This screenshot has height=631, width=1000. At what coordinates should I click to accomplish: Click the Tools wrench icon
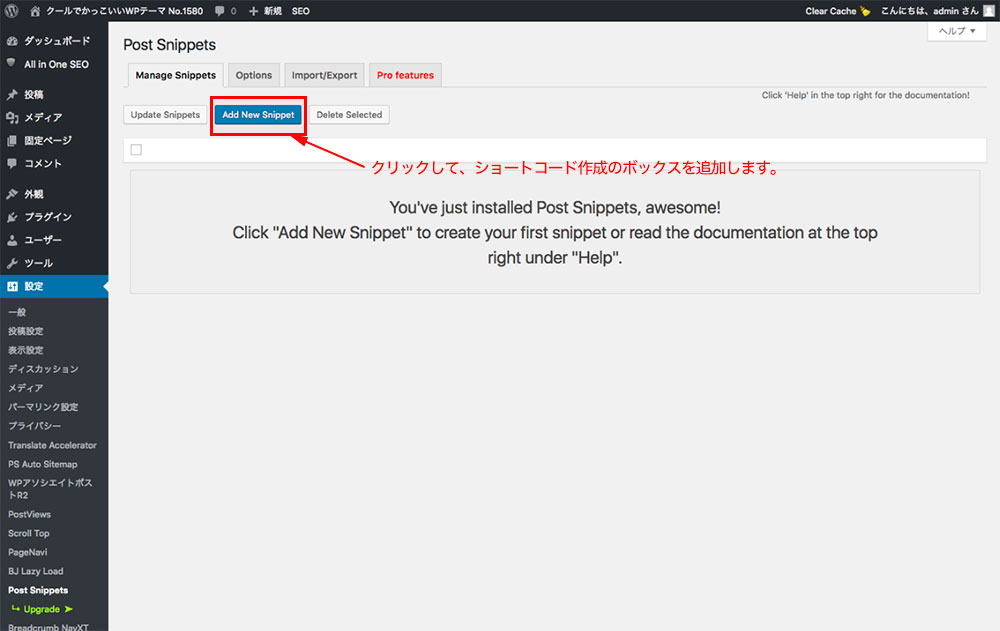click(12, 263)
